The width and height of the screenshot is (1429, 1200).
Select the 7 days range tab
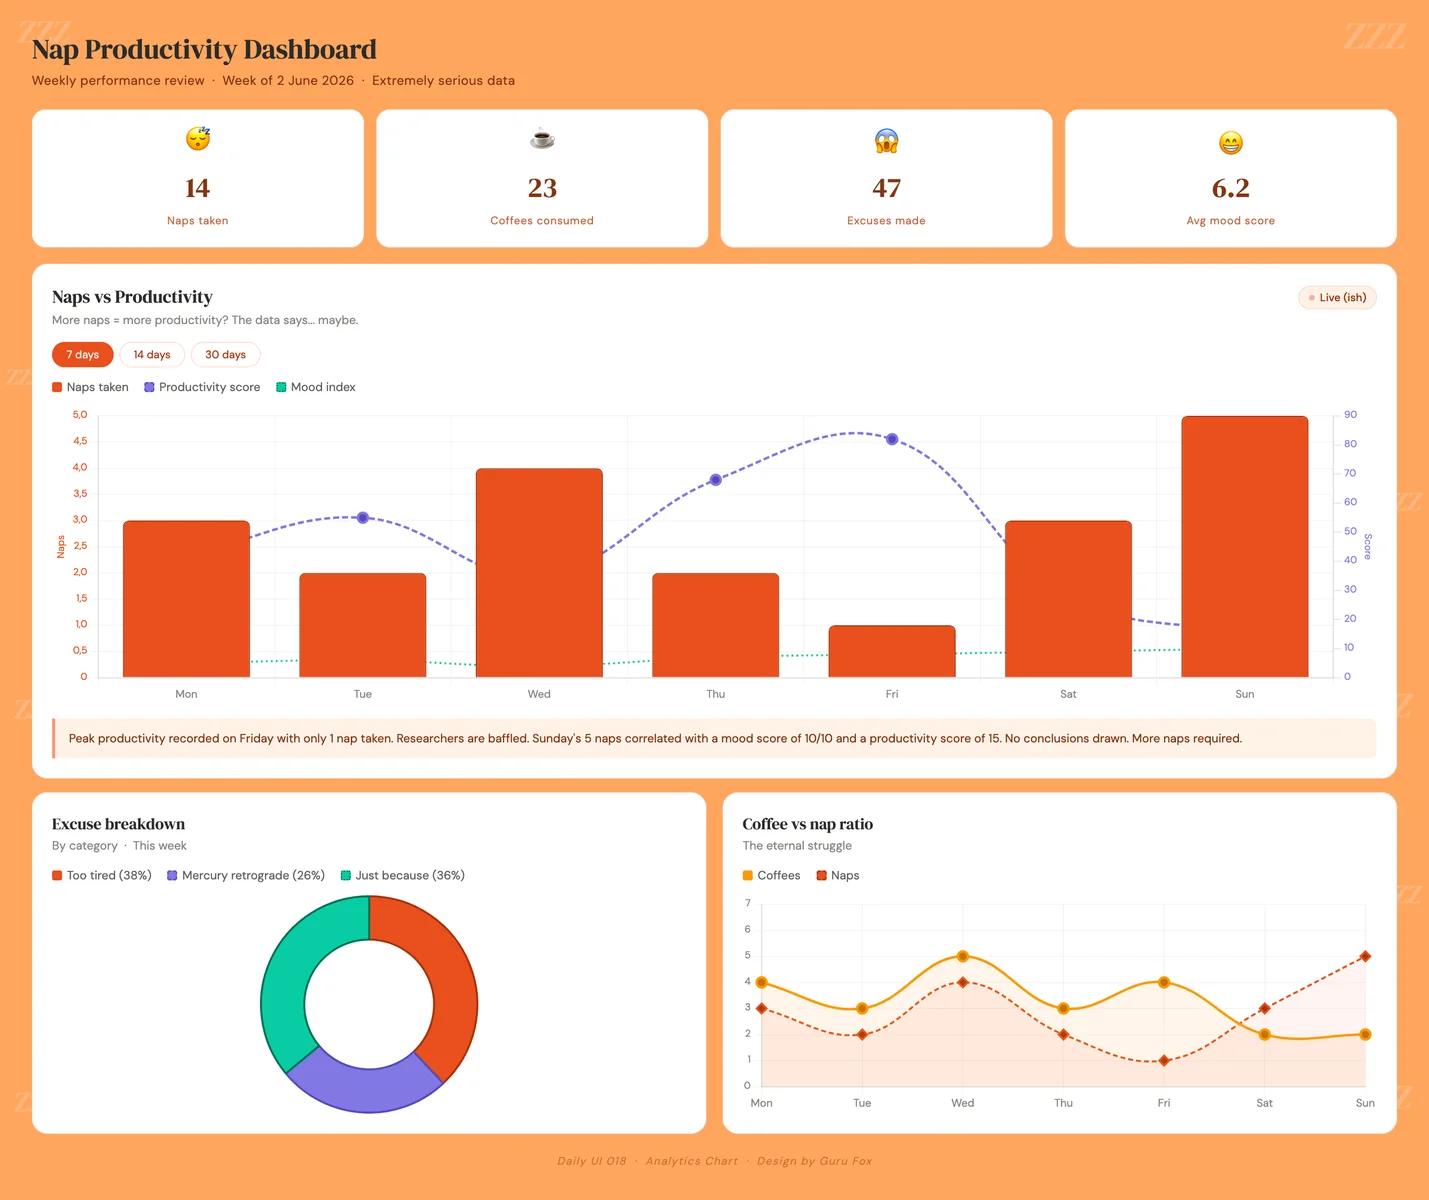click(x=83, y=355)
